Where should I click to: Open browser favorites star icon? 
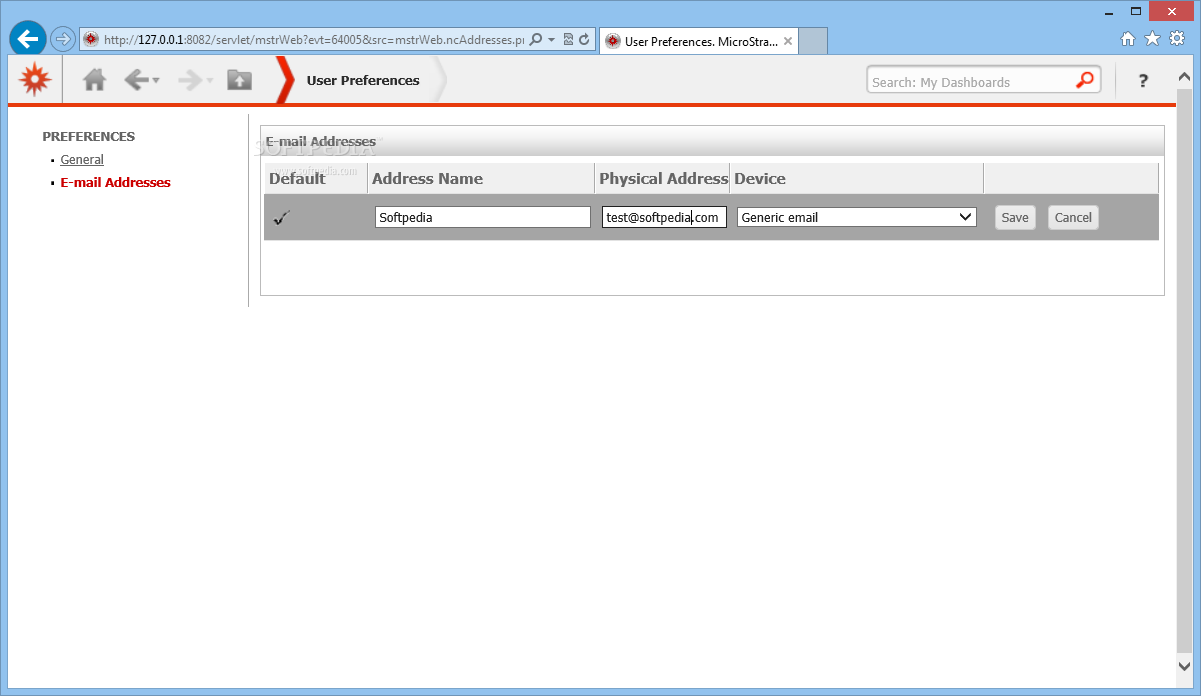(1152, 39)
